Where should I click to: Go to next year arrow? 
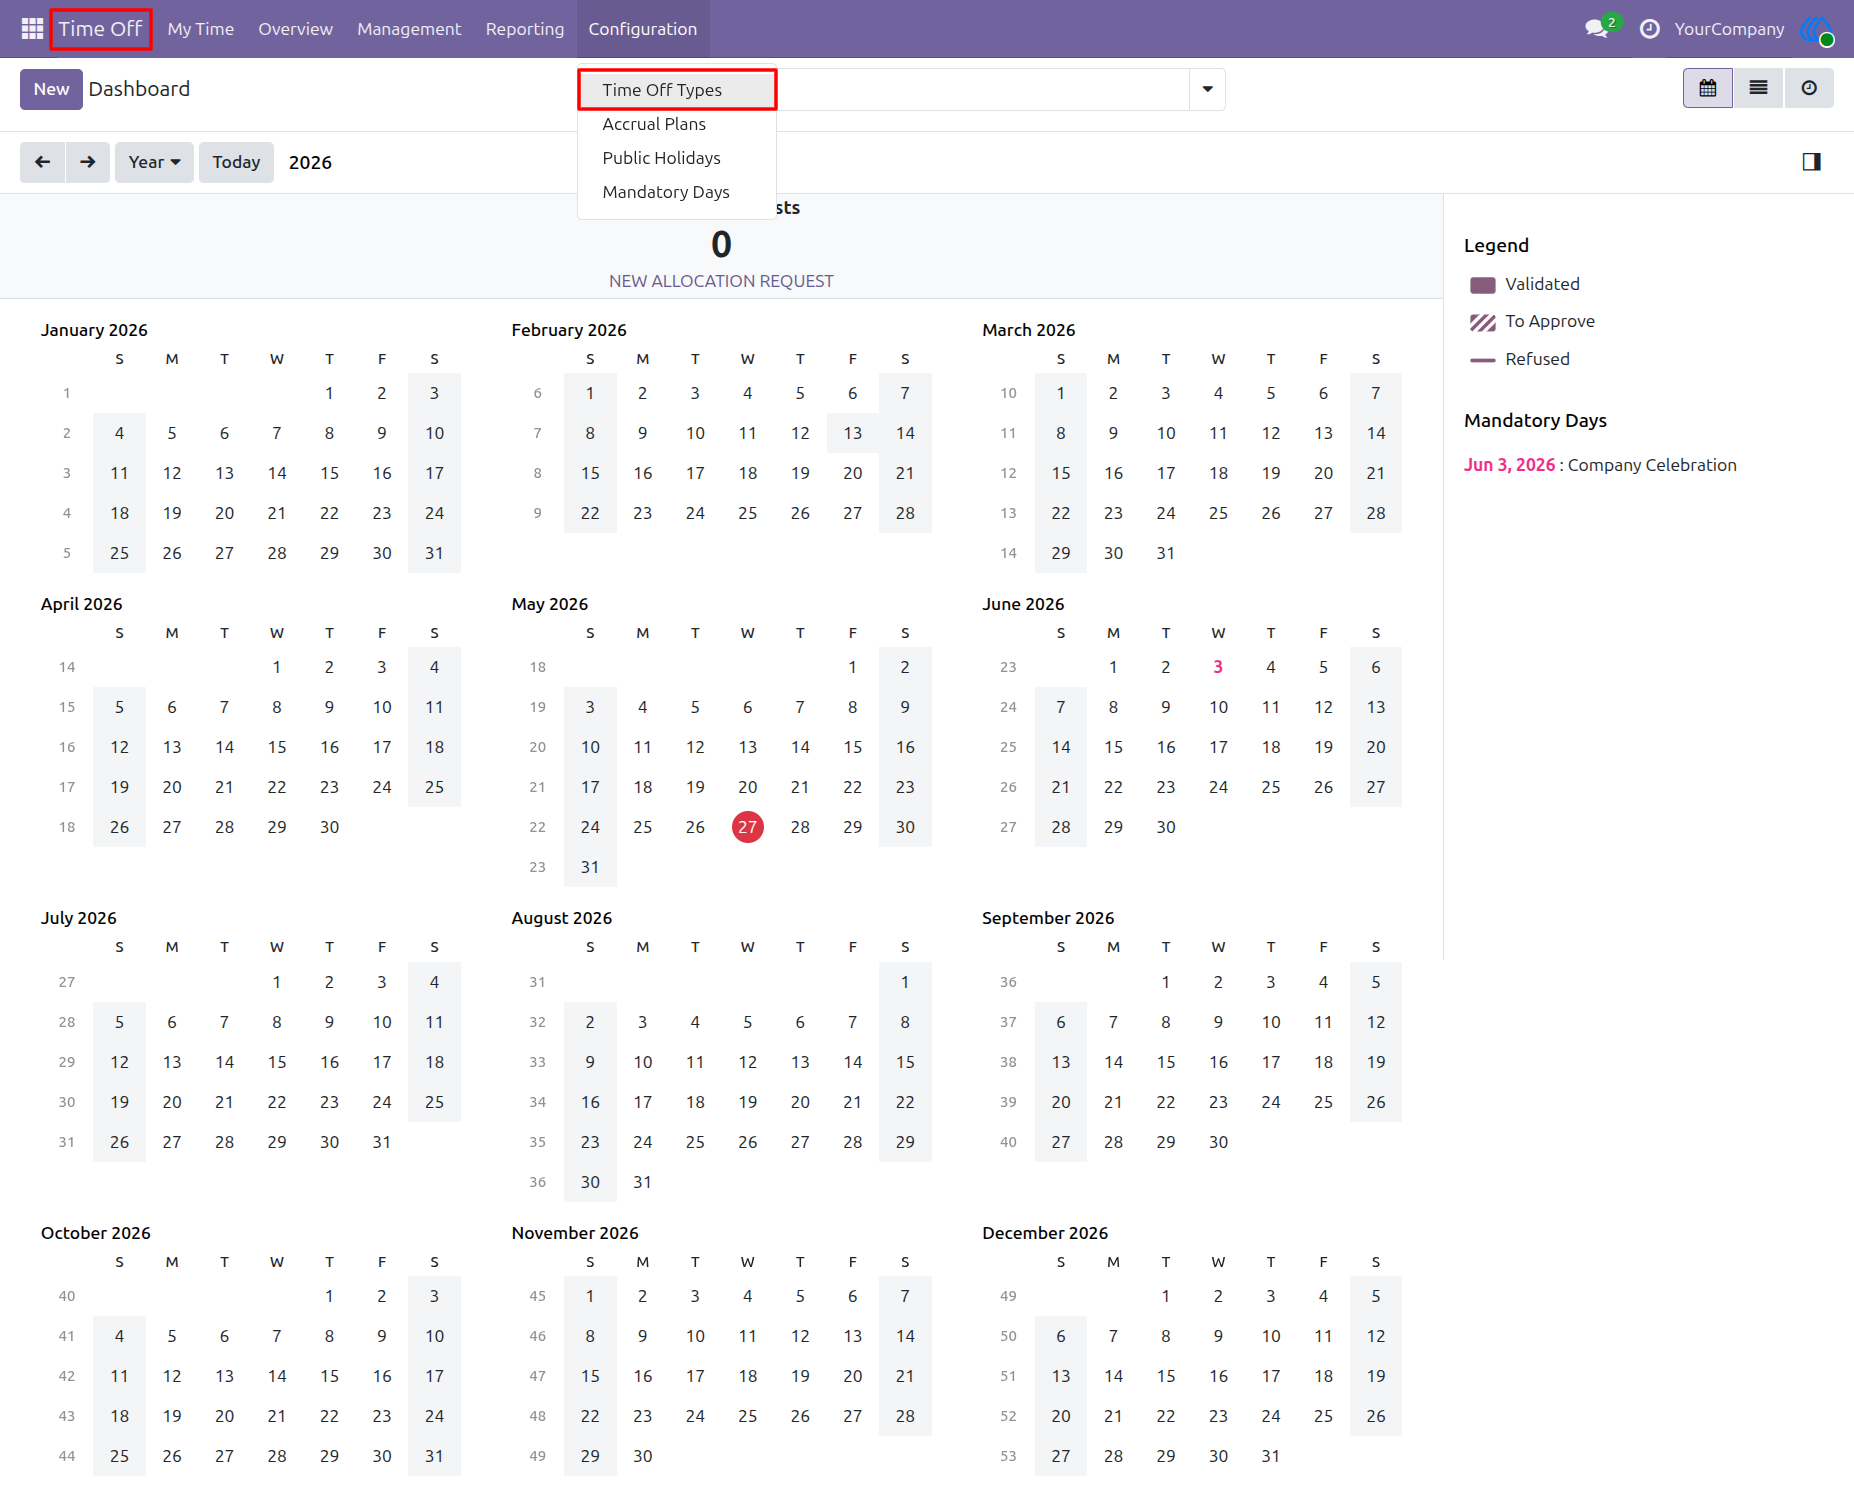coord(88,162)
